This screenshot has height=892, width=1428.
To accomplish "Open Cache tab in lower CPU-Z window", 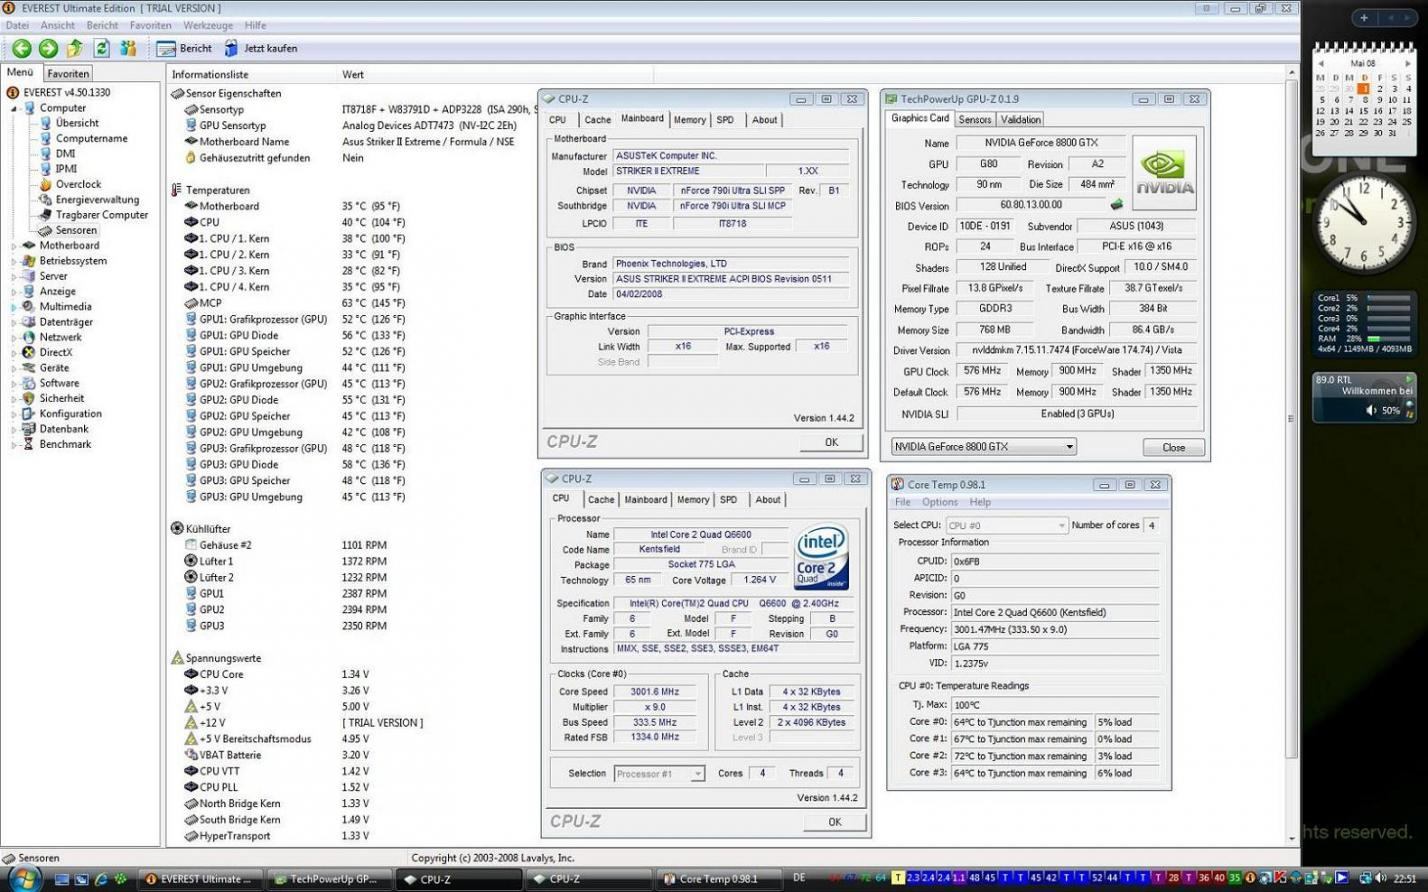I will pos(601,500).
